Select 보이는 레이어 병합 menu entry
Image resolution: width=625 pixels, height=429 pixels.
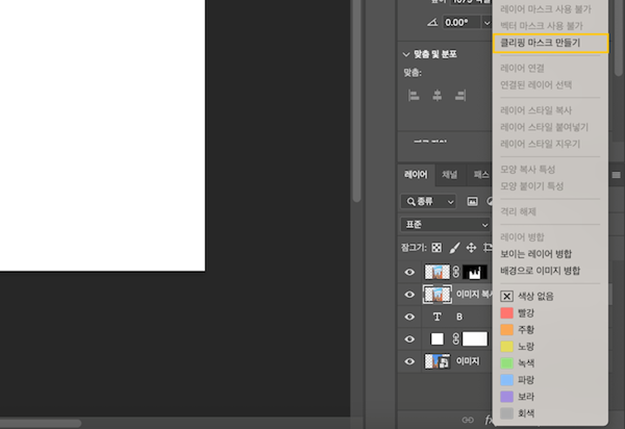tap(536, 254)
